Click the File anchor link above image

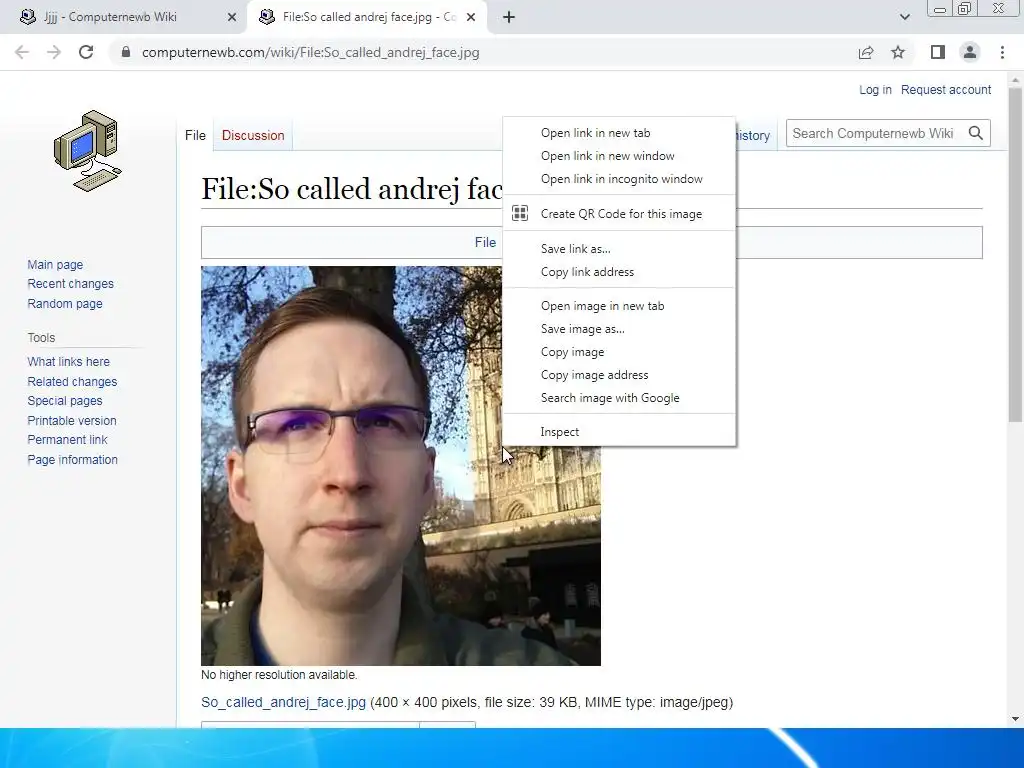(485, 242)
